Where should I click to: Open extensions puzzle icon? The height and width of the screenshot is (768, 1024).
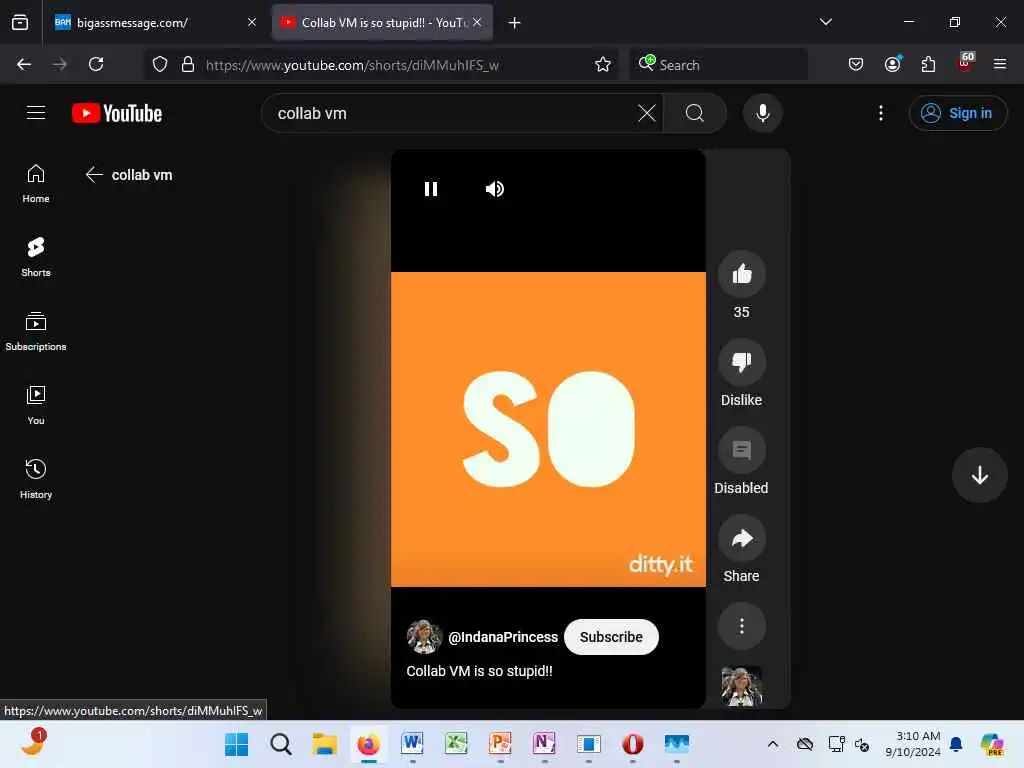pos(928,64)
